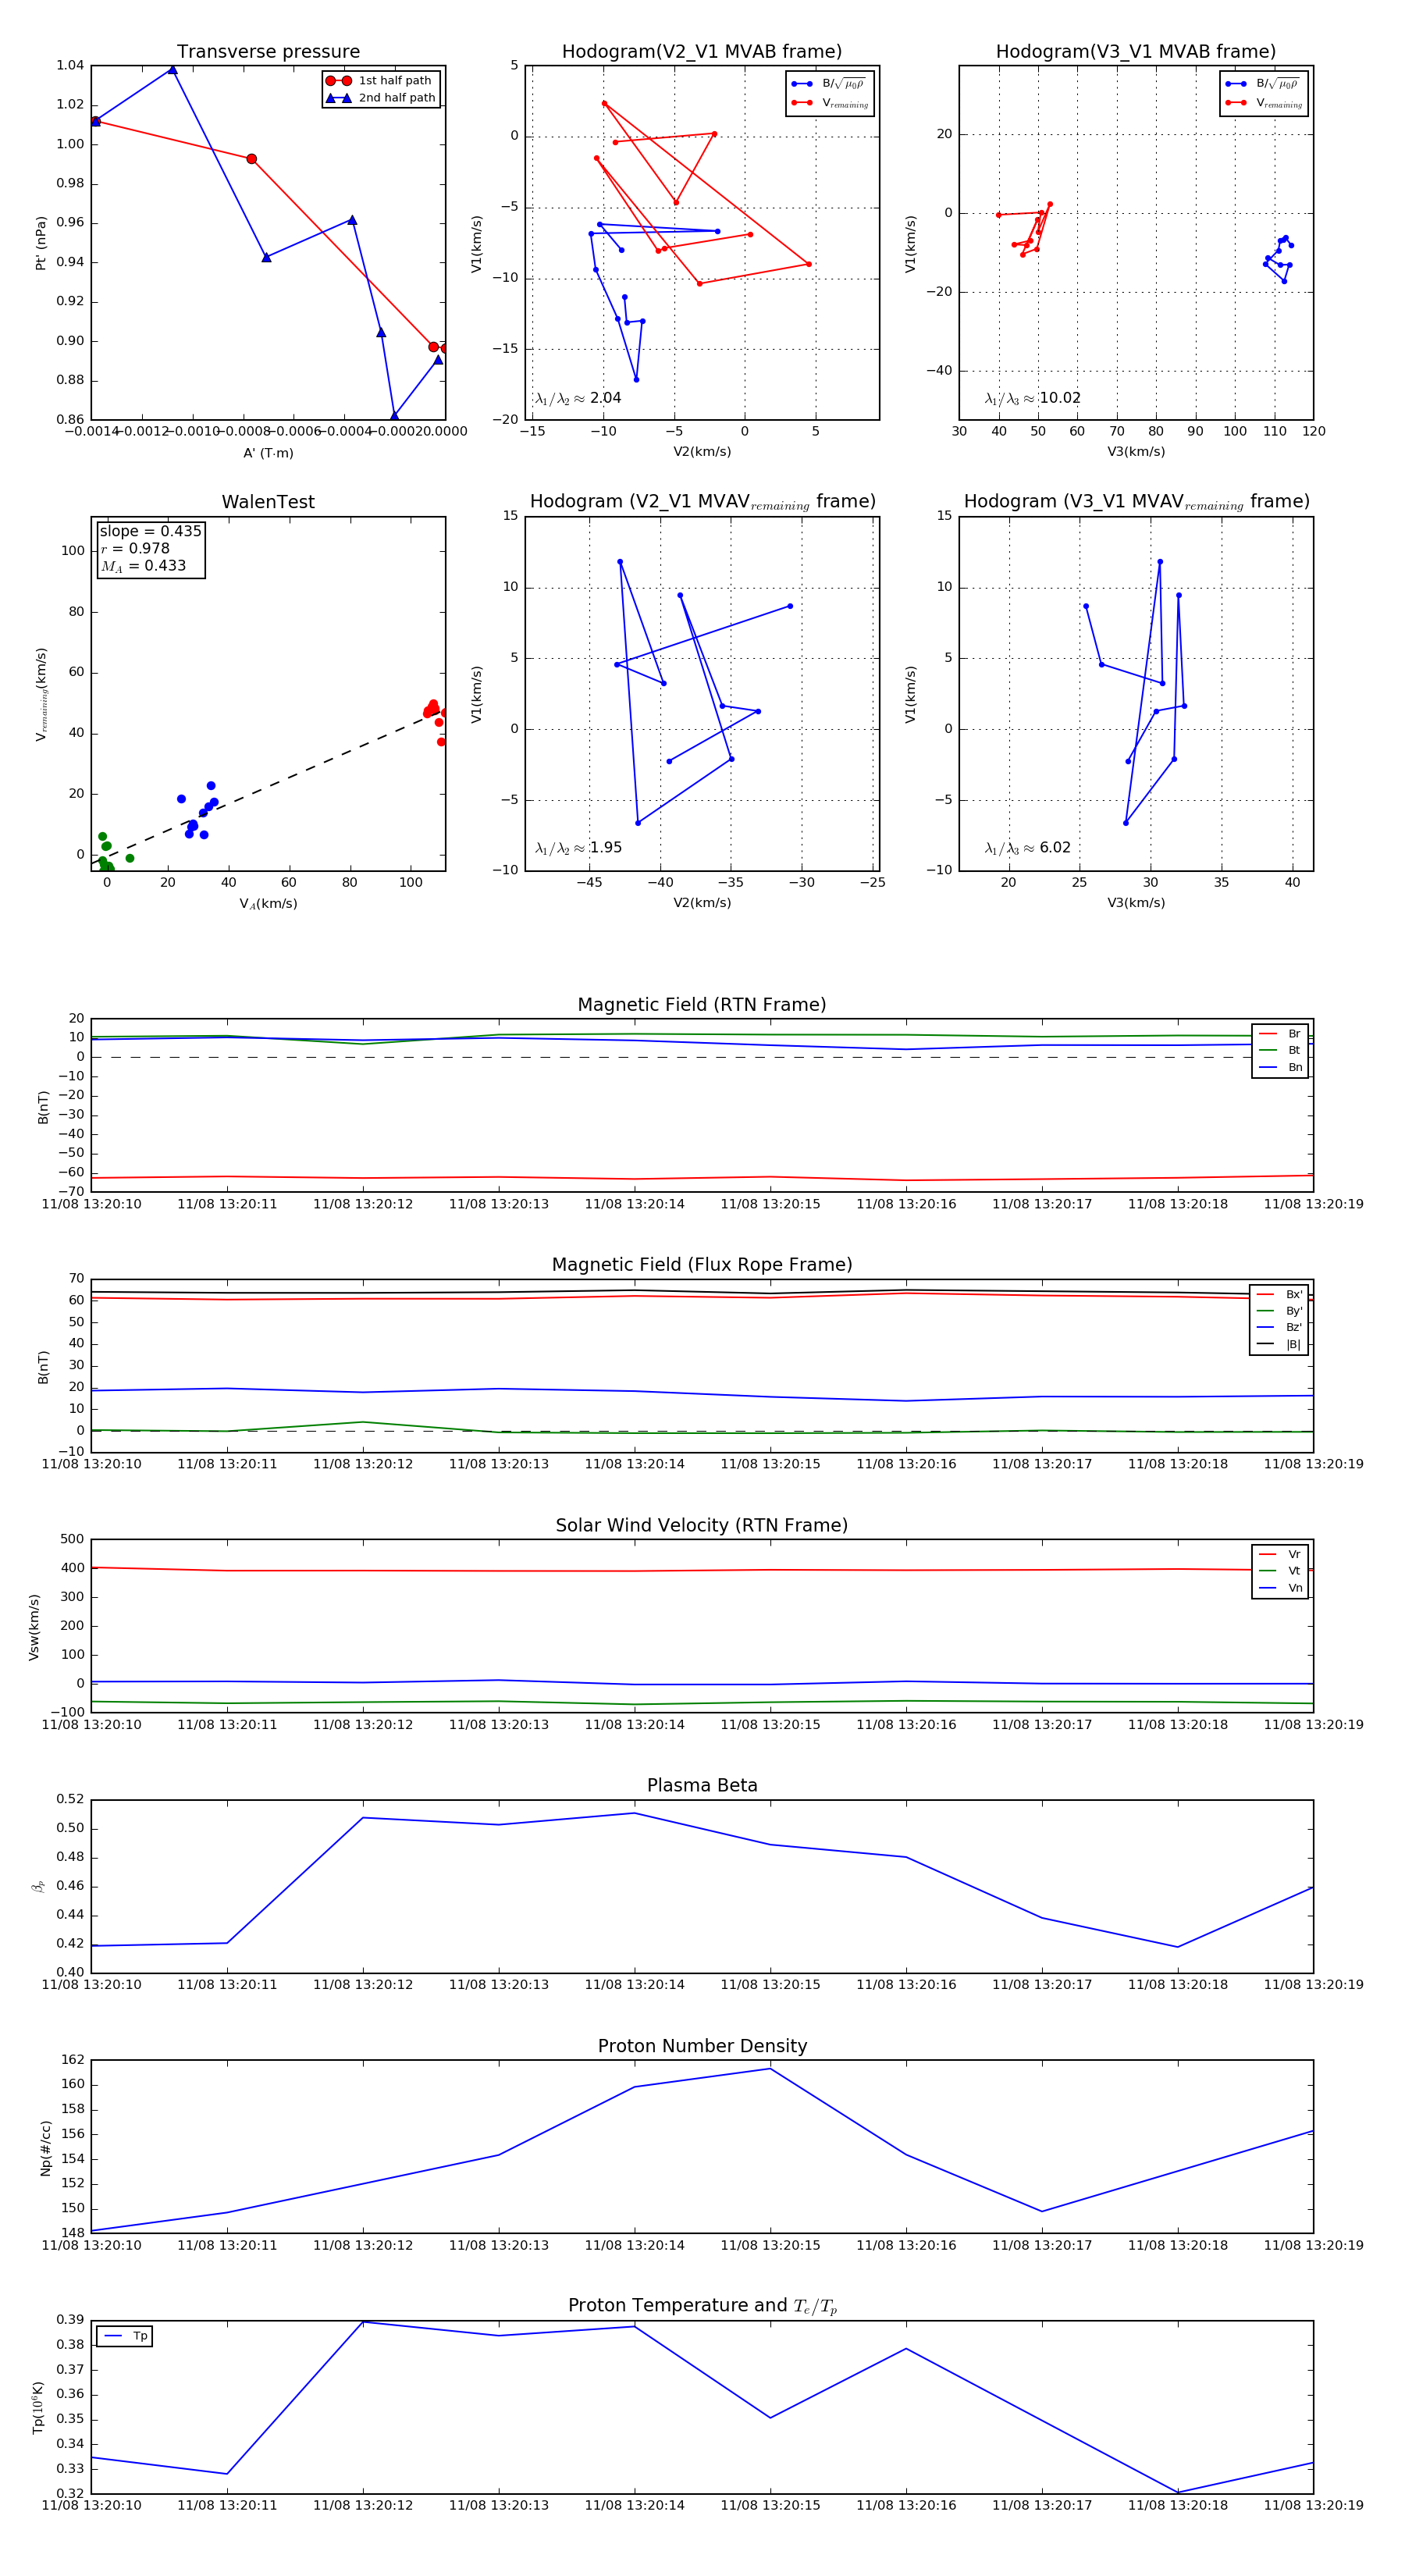Click the 'Hodogram(V3_V1 MVAB frame)' title

point(1136,52)
